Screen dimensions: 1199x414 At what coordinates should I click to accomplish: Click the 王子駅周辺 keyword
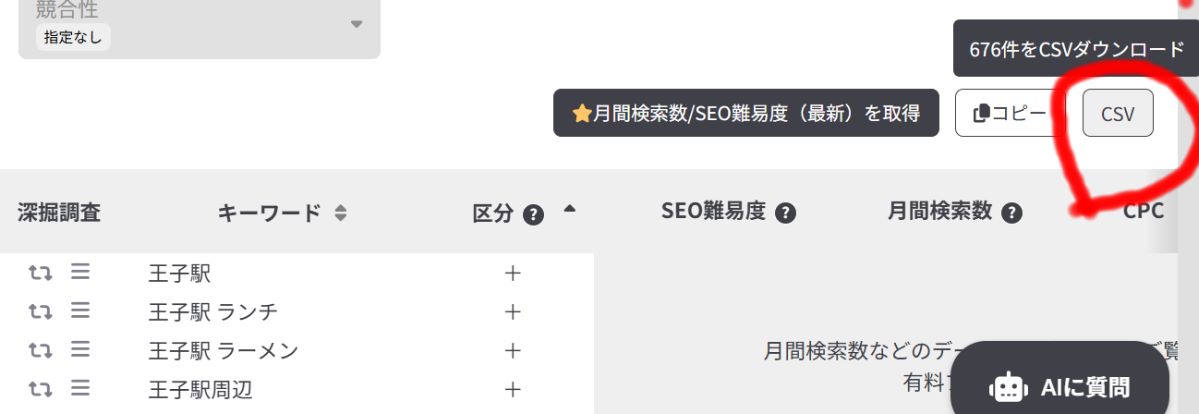coord(200,389)
